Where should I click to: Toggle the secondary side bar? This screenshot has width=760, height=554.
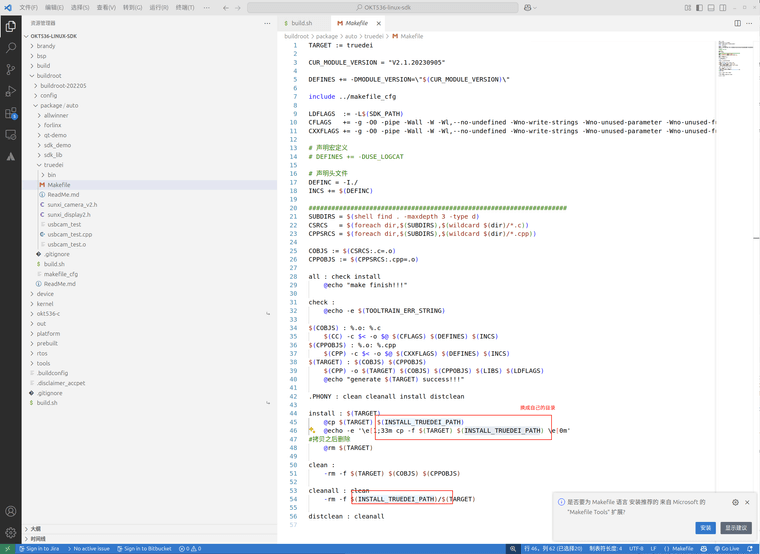coord(723,8)
